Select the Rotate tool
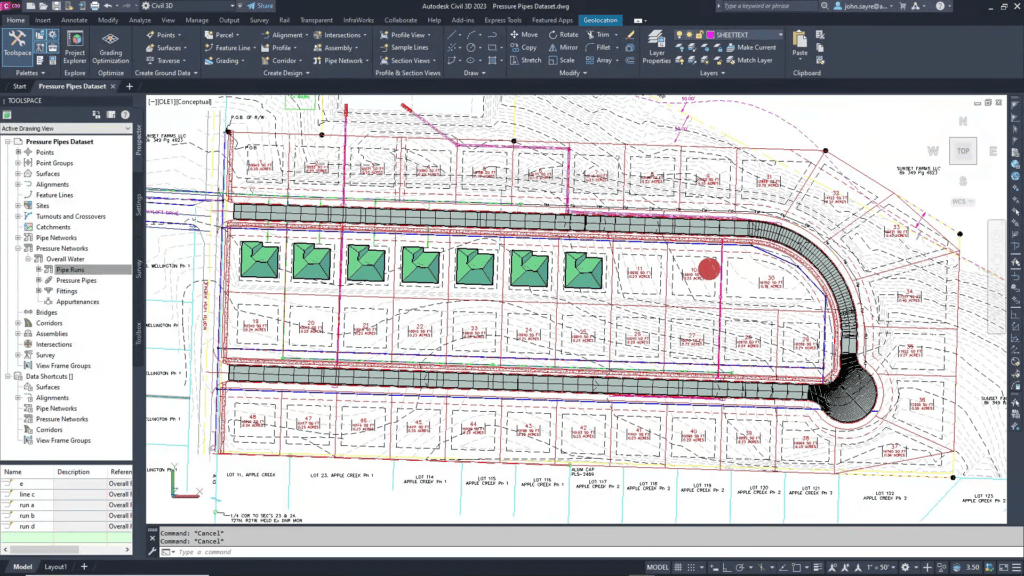Viewport: 1024px width, 576px height. pos(562,34)
